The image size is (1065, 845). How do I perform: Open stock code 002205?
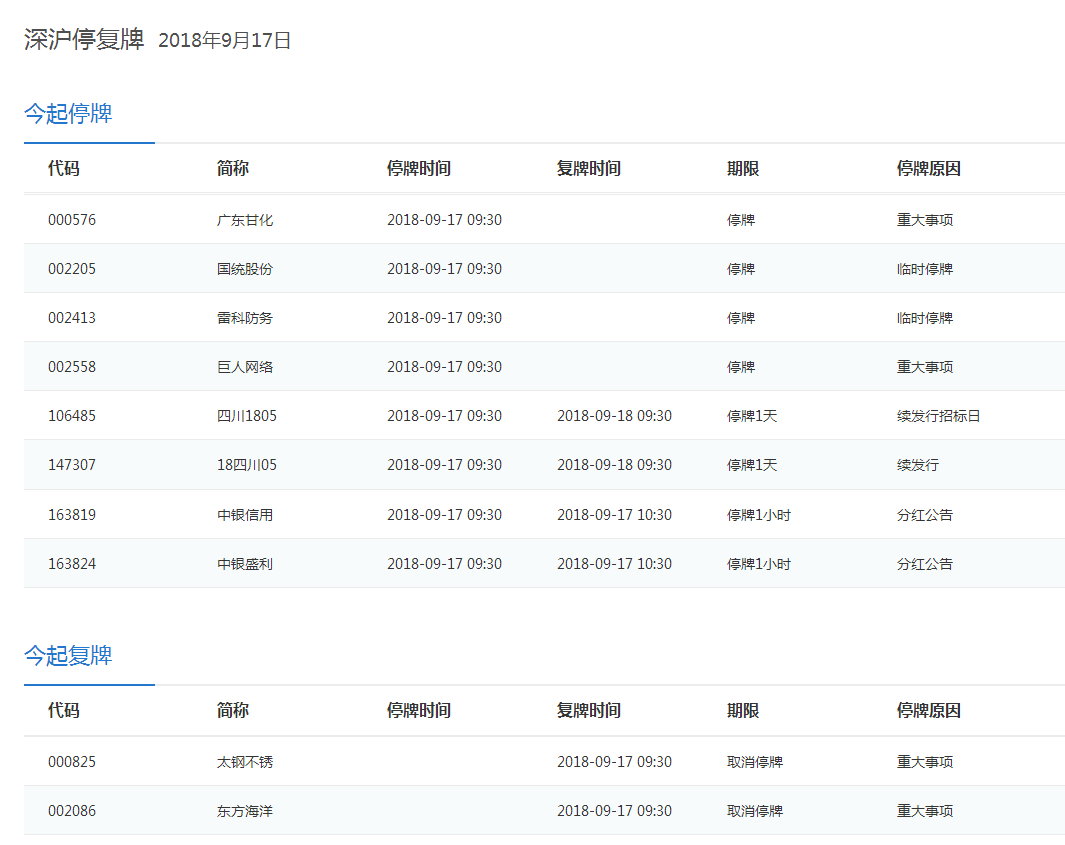click(x=72, y=269)
